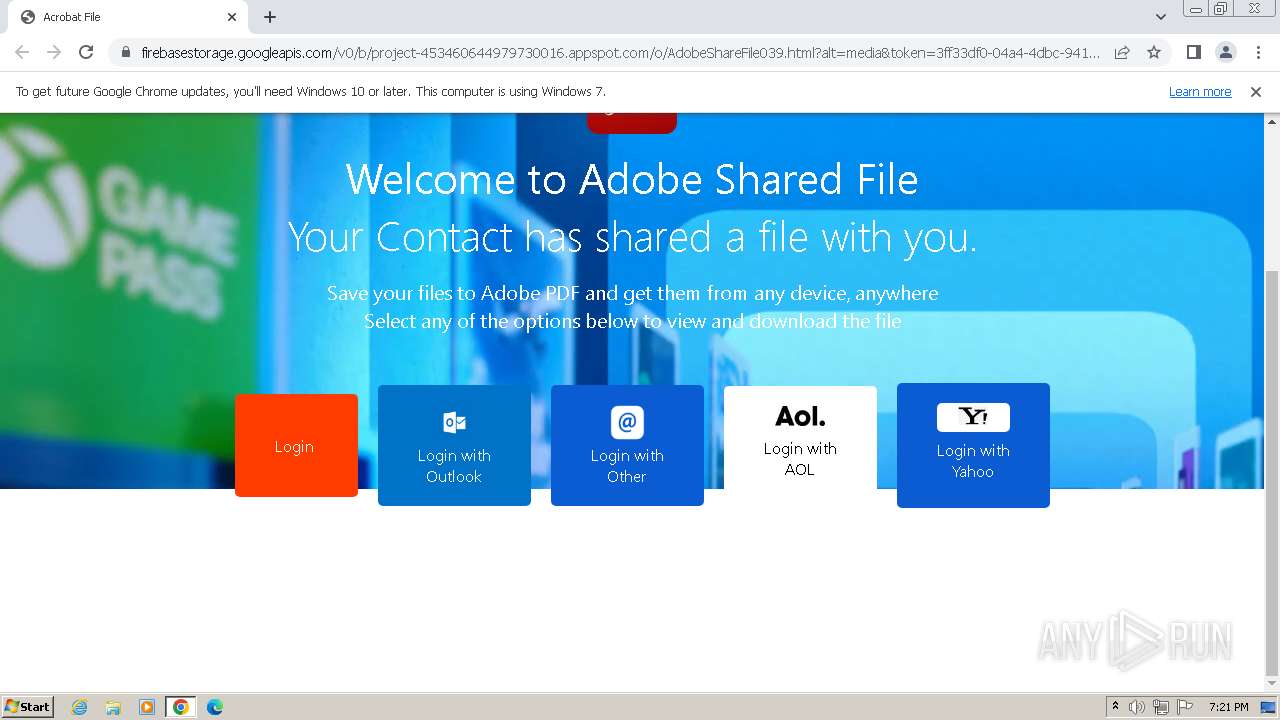Screen dimensions: 1280x720
Task: Open Chrome side panel
Action: tap(1193, 52)
